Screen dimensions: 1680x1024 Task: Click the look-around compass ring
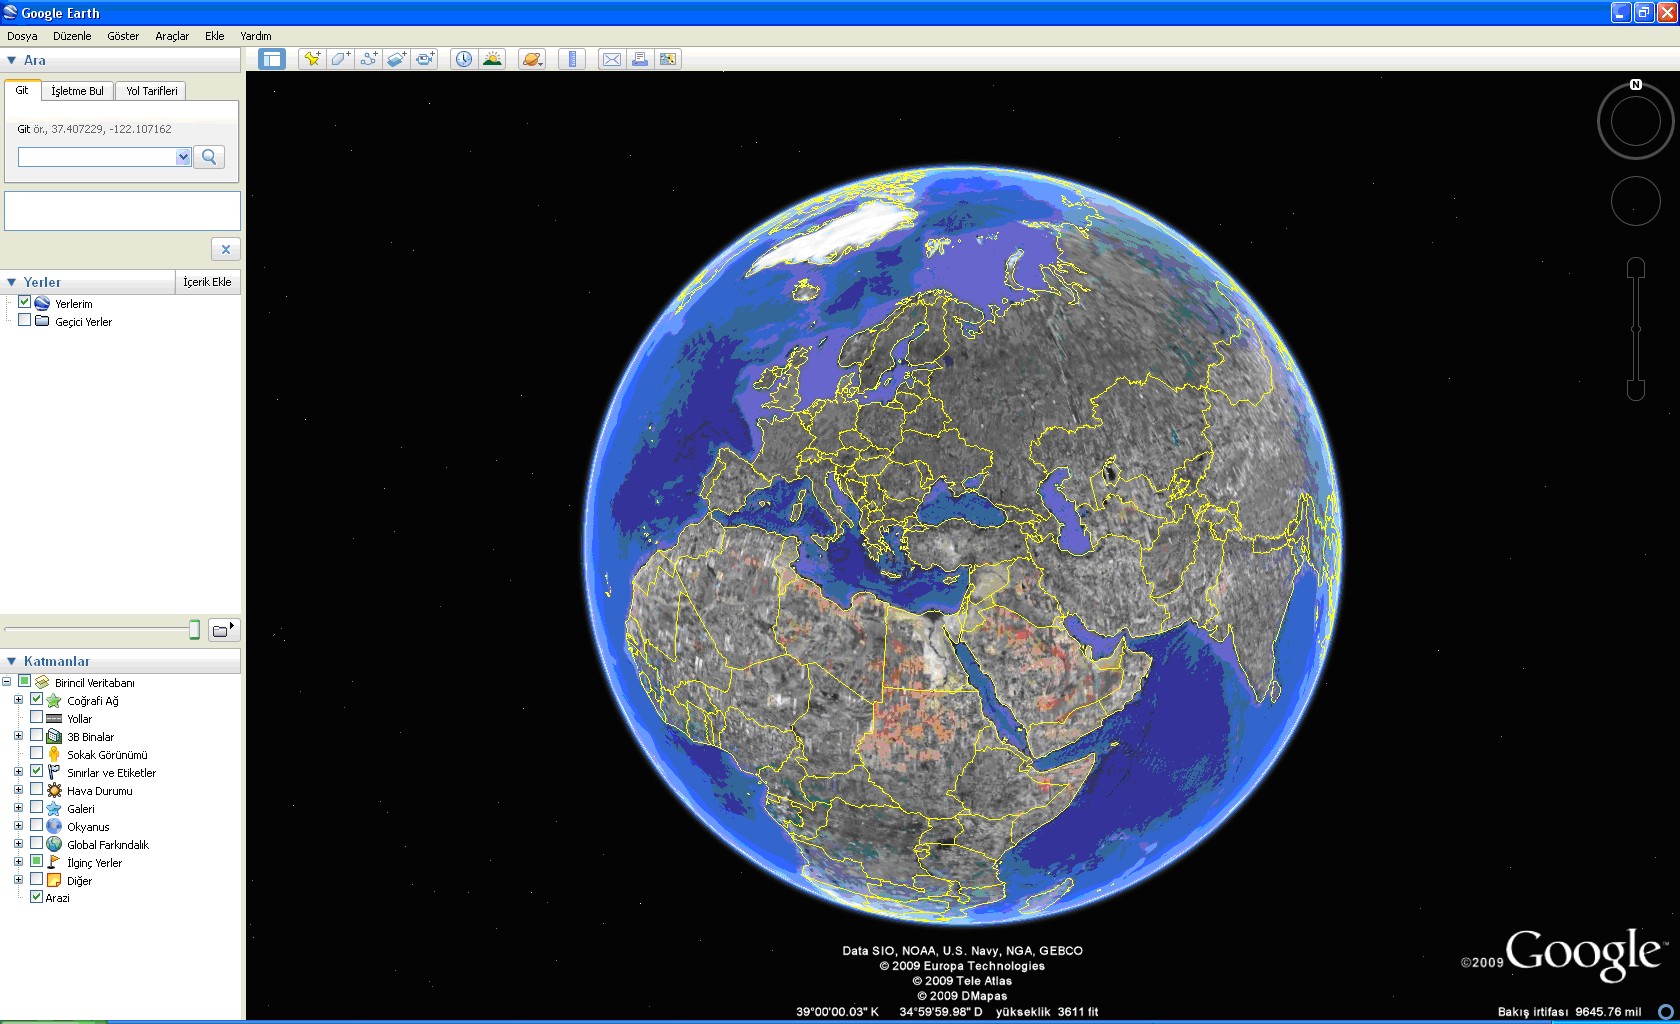click(1636, 121)
